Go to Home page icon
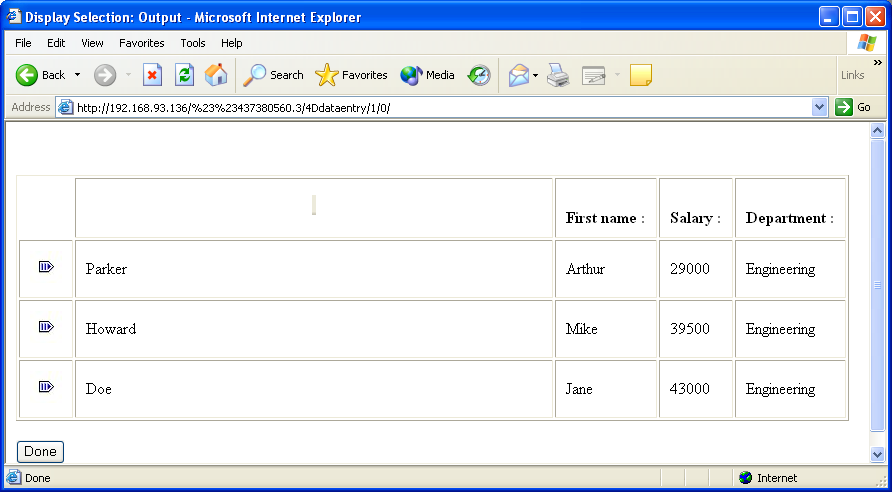 [216, 75]
